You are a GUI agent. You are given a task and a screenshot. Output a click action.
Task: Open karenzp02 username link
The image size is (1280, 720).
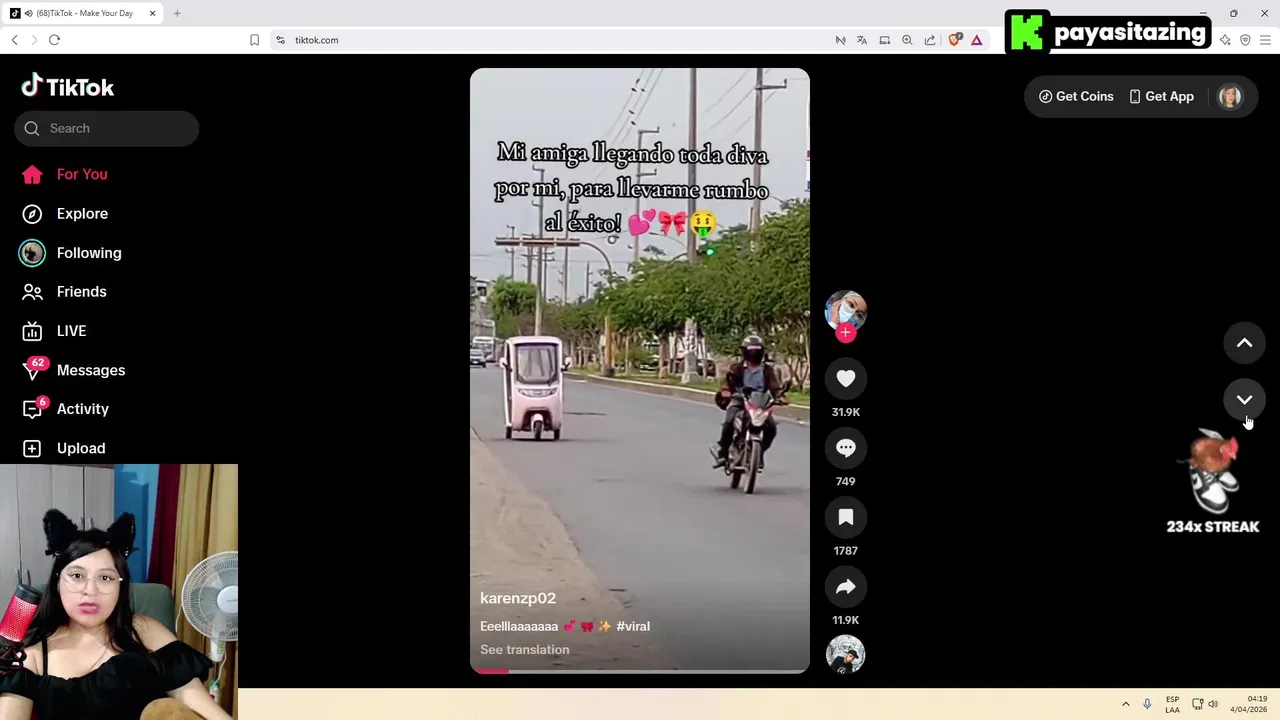pyautogui.click(x=518, y=598)
